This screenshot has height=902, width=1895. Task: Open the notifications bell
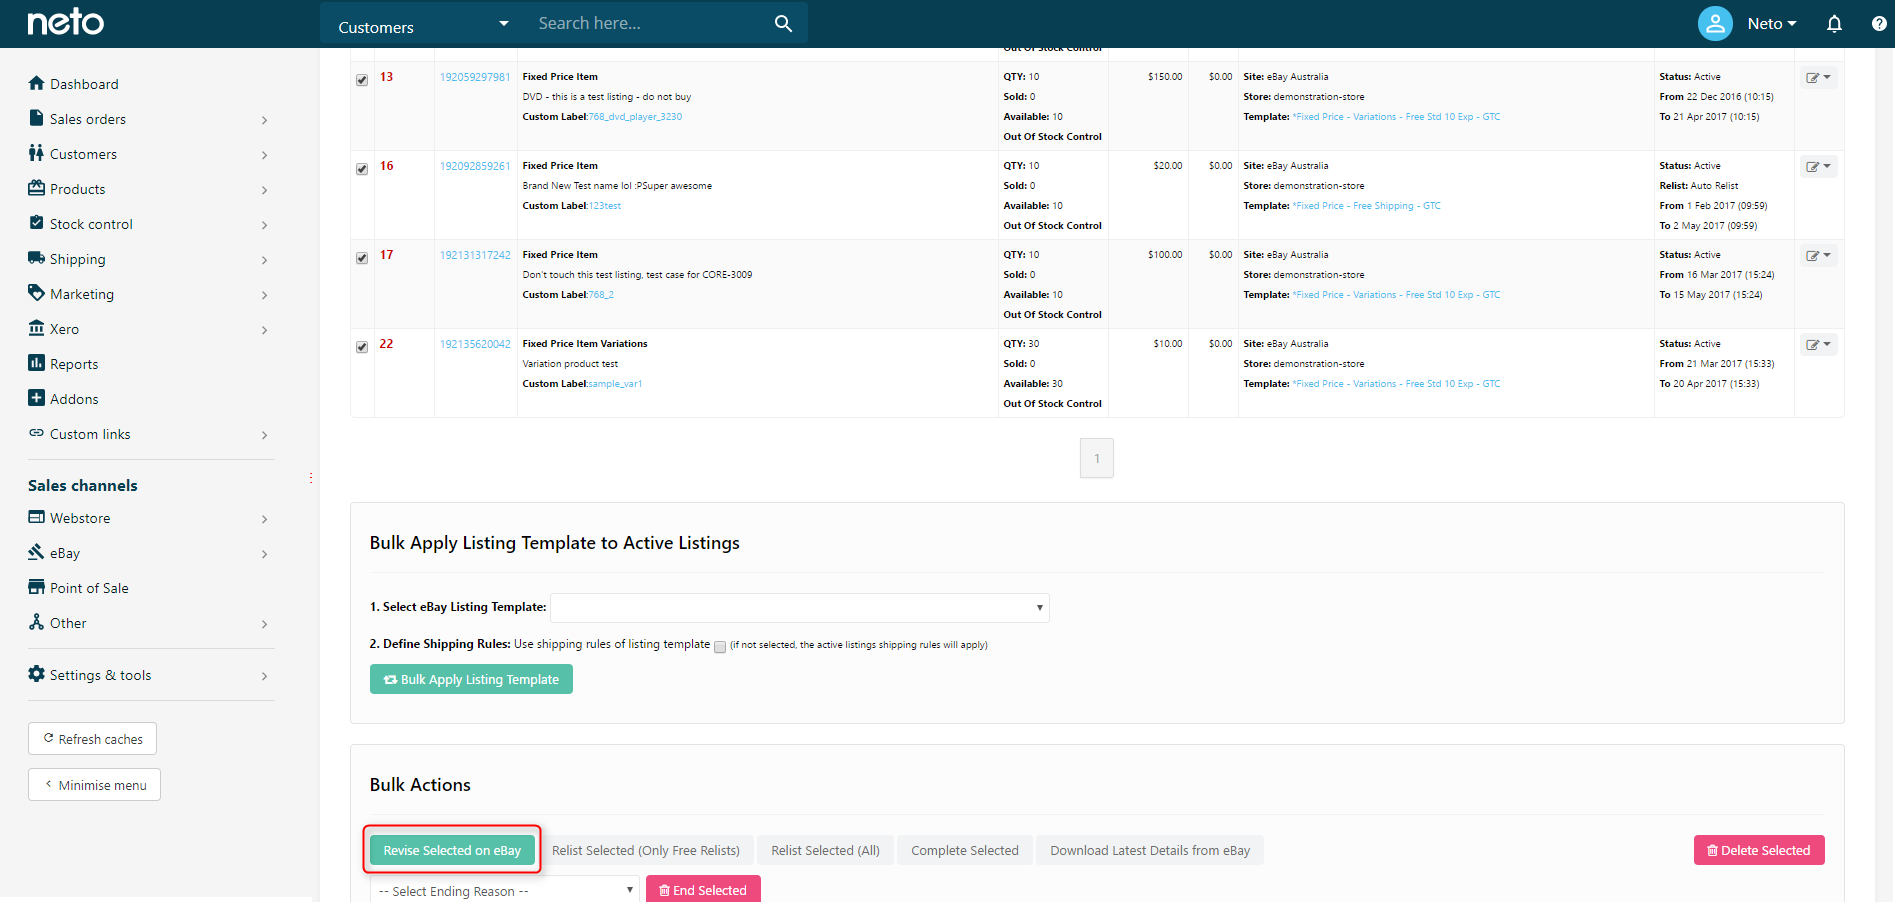coord(1834,23)
